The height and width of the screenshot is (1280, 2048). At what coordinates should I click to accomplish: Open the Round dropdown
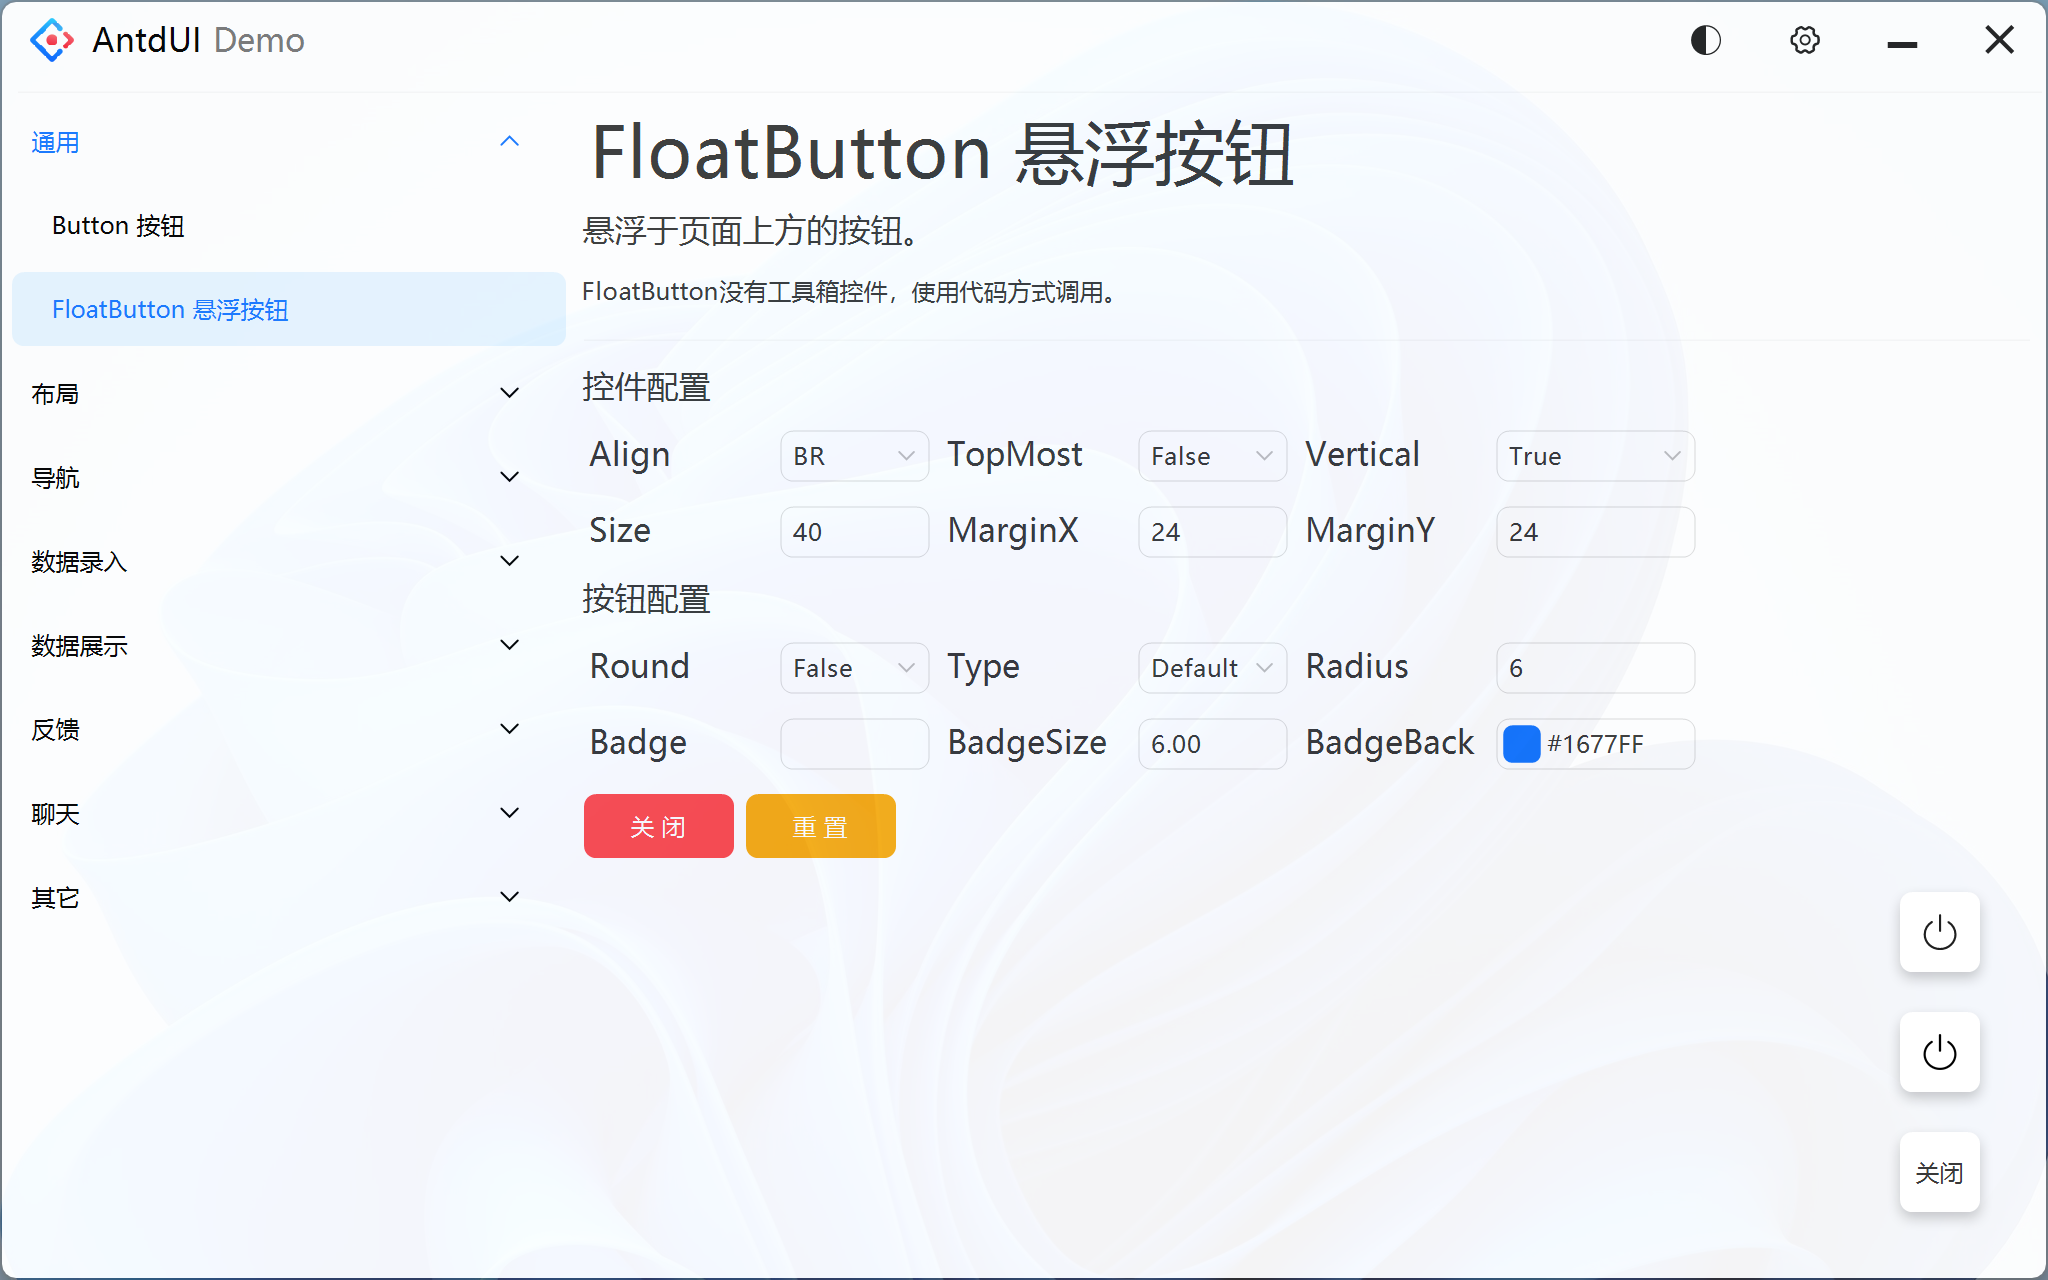(854, 667)
